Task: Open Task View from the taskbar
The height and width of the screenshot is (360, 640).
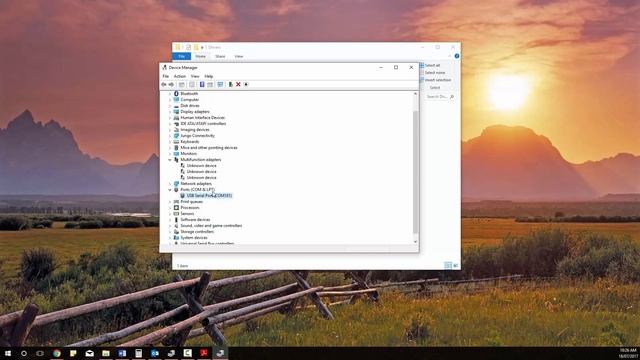Action: coord(40,353)
